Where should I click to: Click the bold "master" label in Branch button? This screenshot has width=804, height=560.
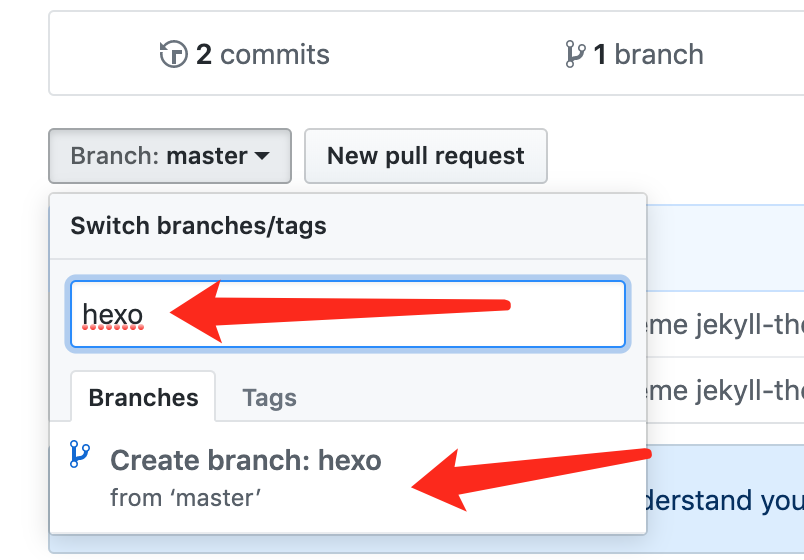[x=207, y=156]
